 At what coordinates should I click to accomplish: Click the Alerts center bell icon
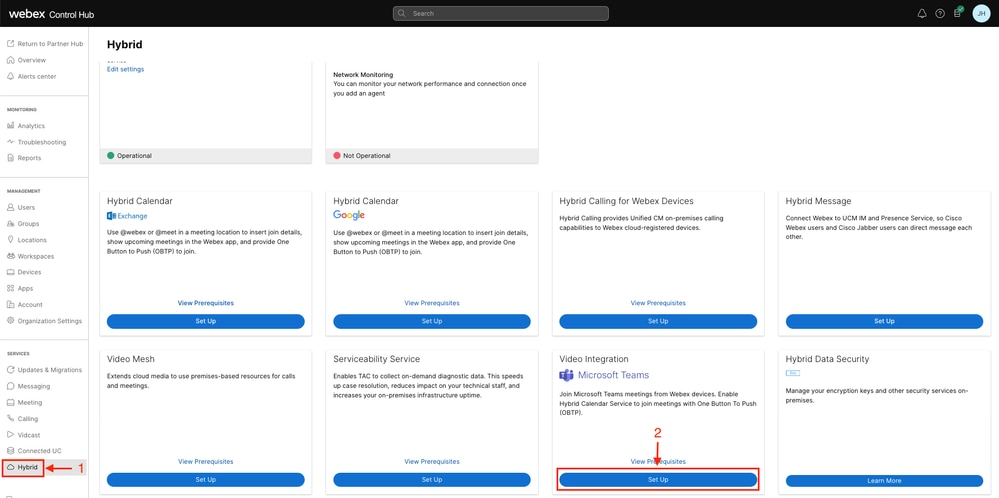coord(10,76)
